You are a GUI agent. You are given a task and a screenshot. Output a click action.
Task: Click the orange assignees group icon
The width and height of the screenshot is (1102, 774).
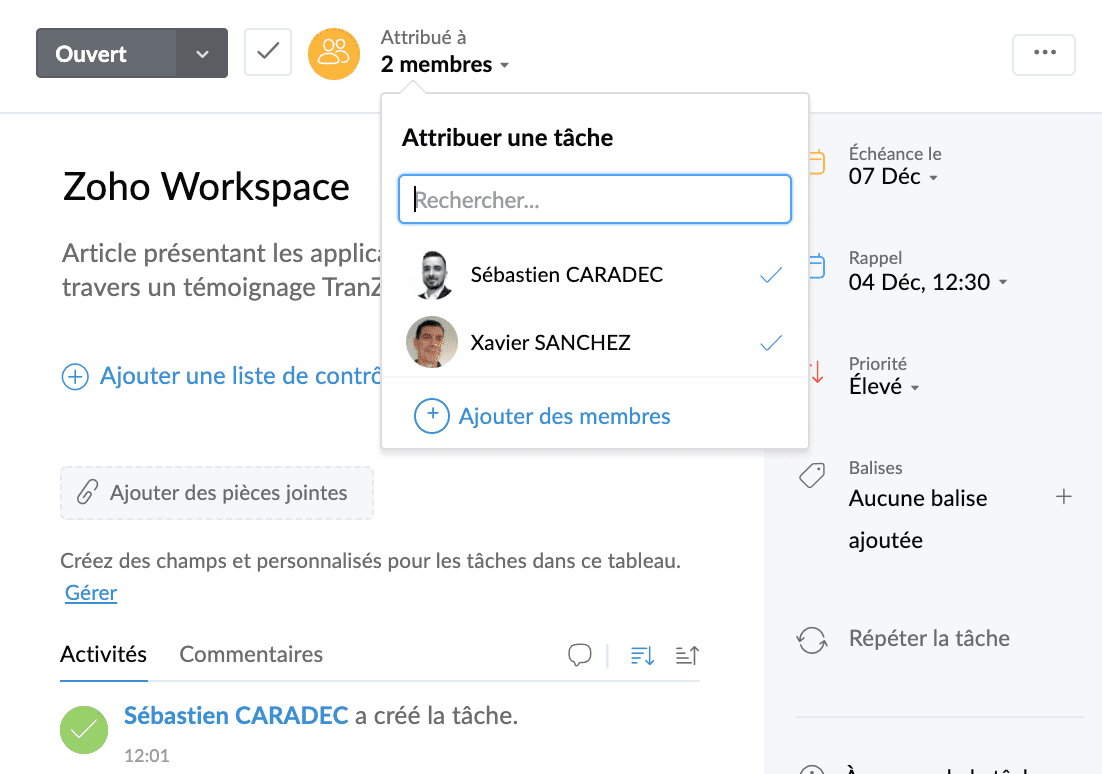(x=334, y=54)
